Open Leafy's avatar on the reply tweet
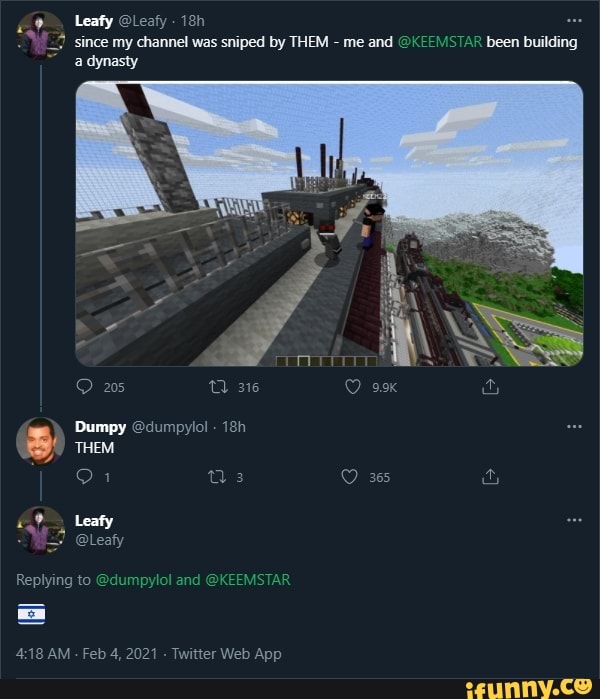The image size is (600, 699). pyautogui.click(x=40, y=530)
